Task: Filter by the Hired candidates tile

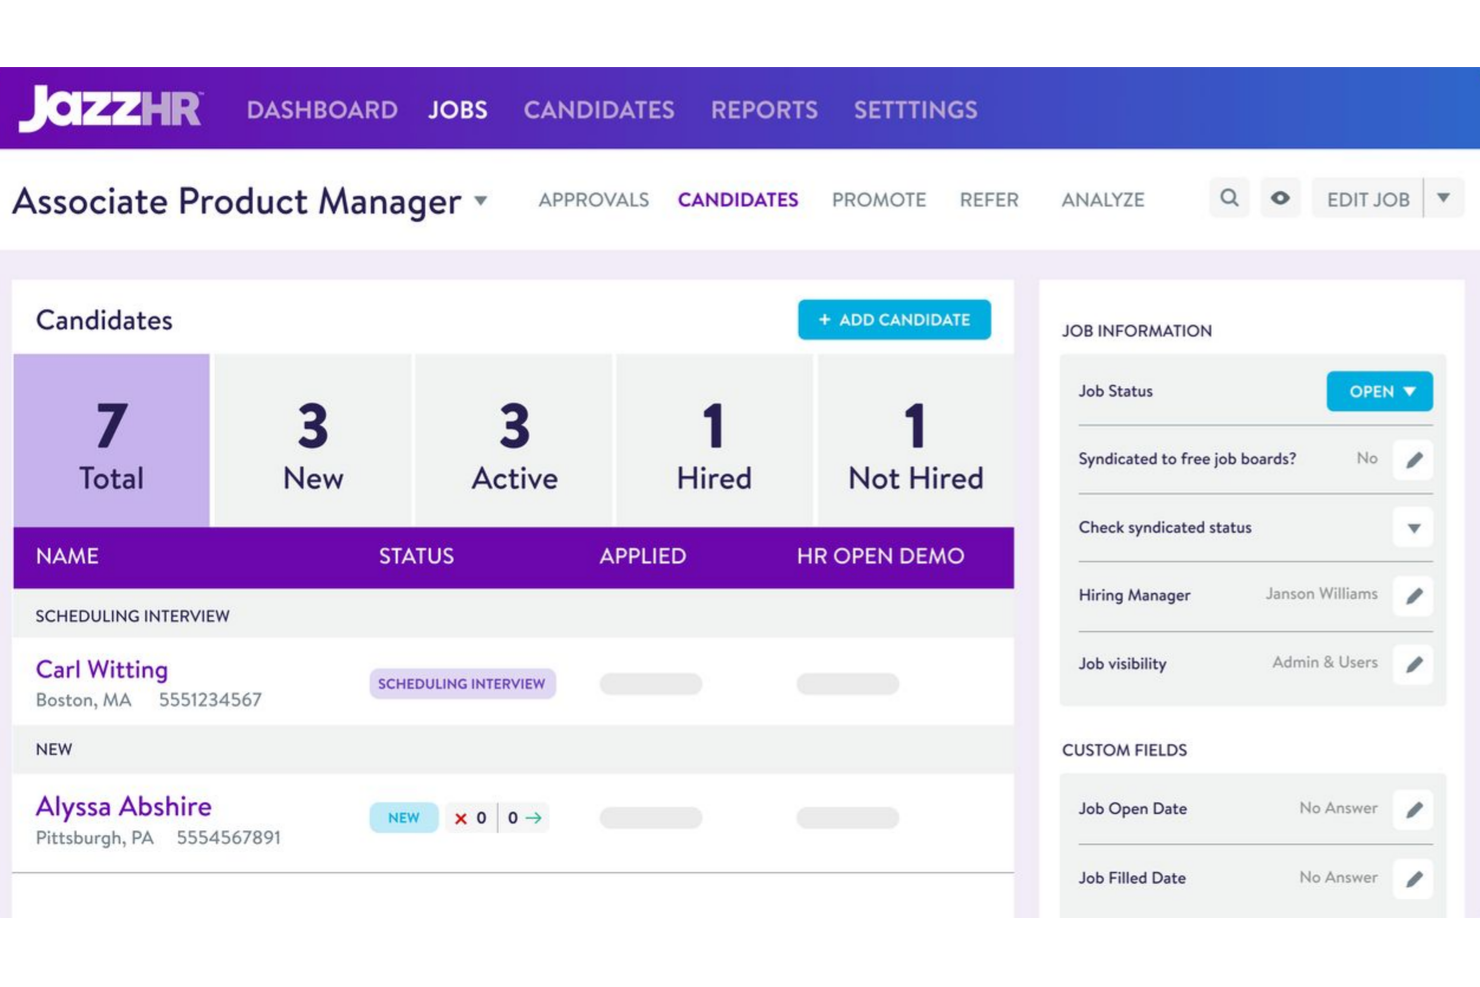Action: pyautogui.click(x=714, y=441)
